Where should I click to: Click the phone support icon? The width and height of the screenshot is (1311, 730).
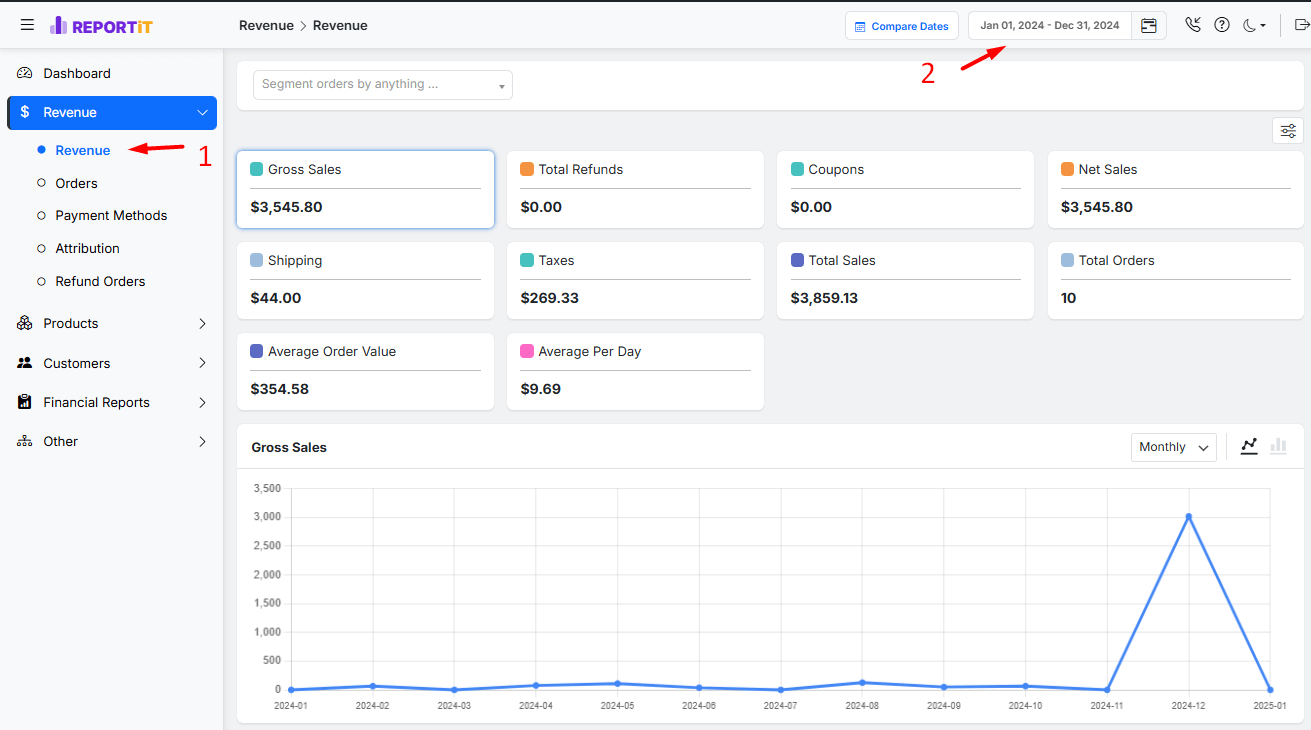pos(1192,25)
